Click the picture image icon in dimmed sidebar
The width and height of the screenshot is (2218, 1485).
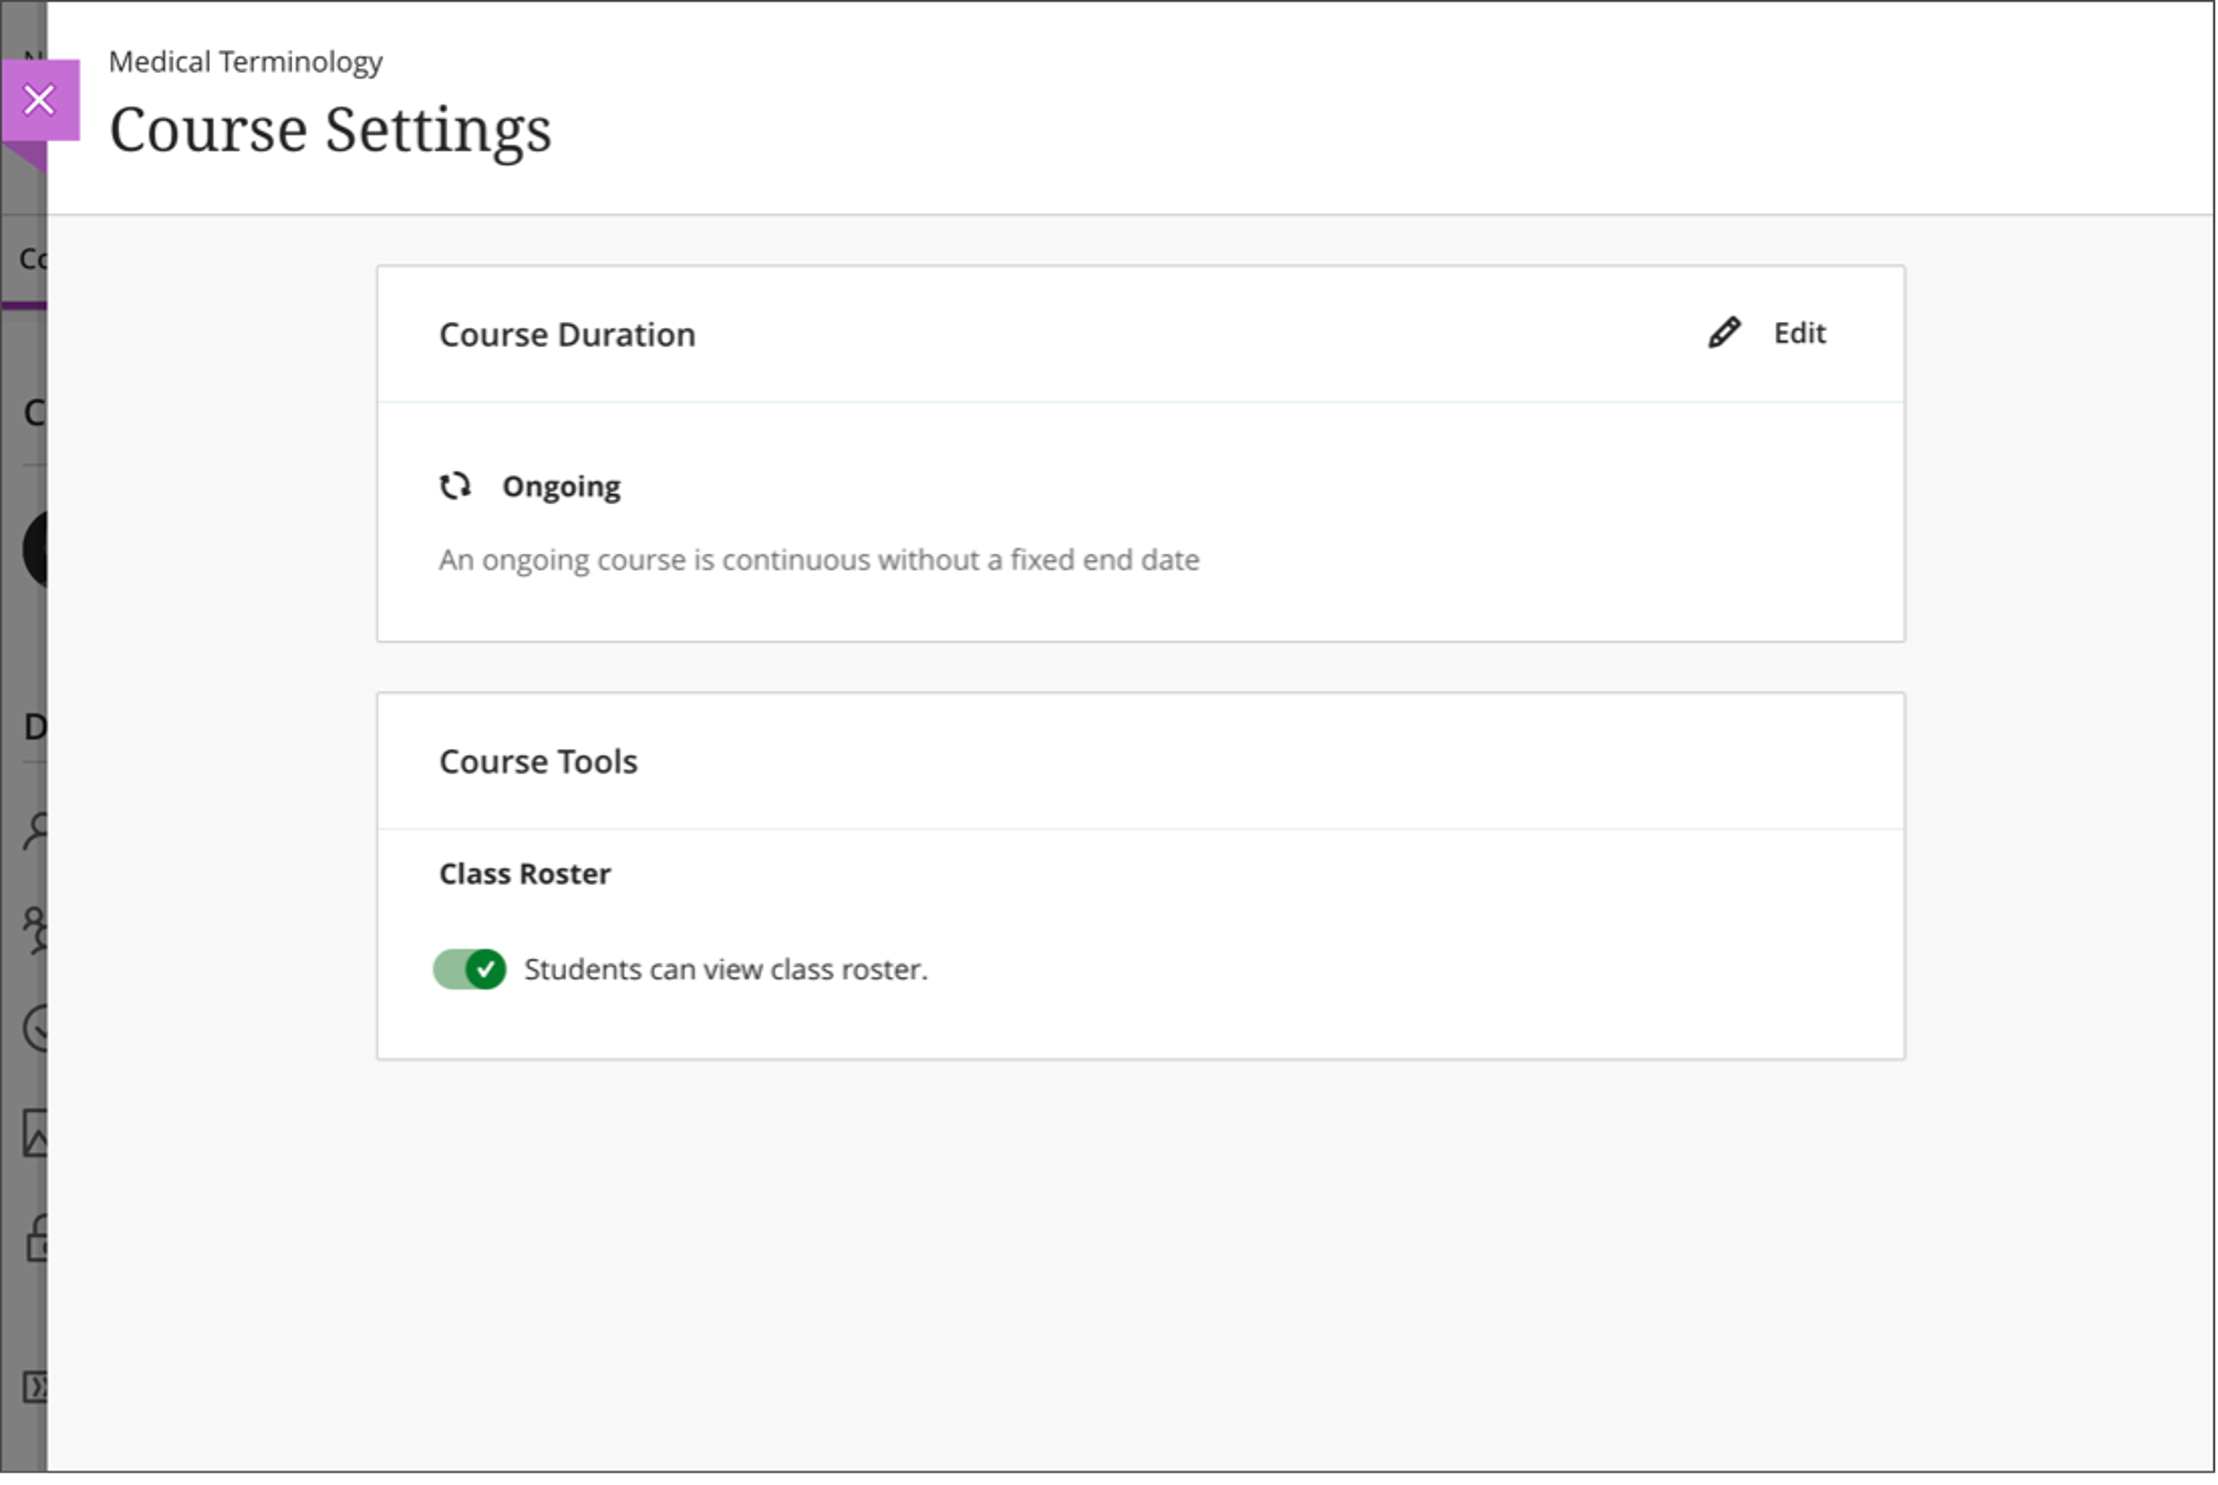point(36,1133)
